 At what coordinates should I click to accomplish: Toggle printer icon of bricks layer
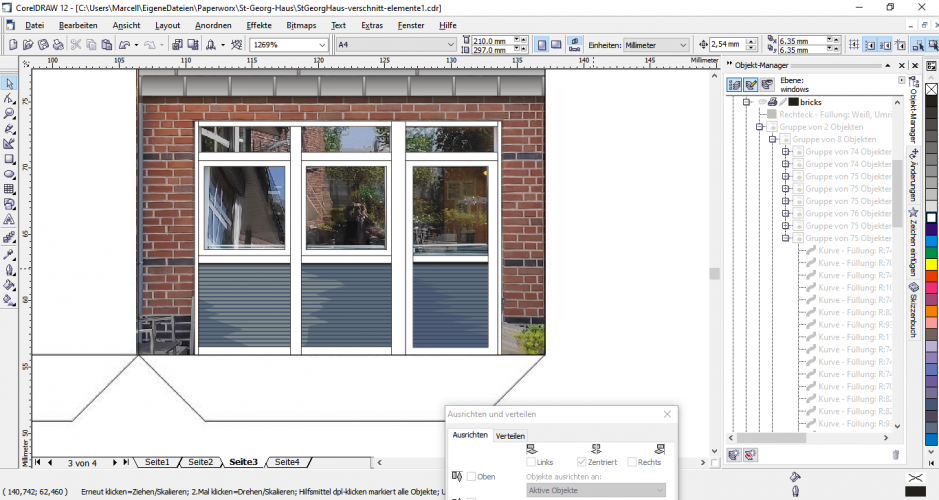(x=773, y=102)
